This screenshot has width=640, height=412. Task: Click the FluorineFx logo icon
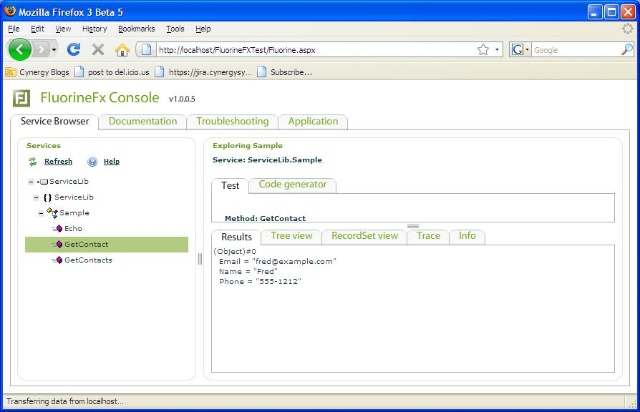(x=21, y=98)
